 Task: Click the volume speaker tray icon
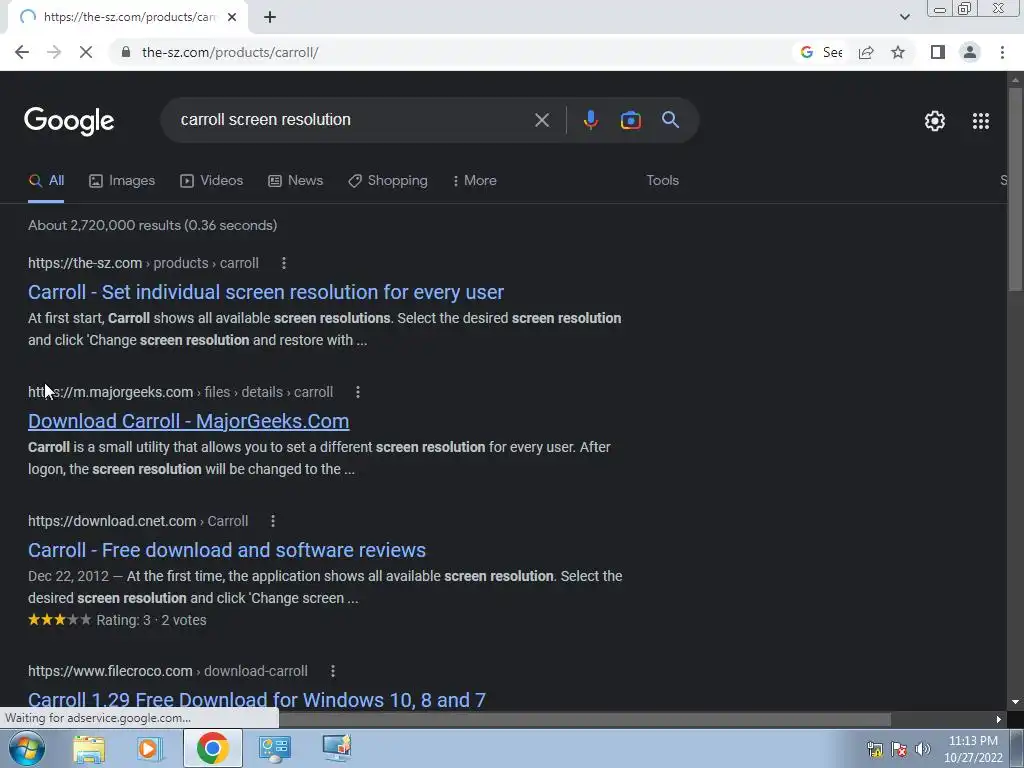point(923,749)
